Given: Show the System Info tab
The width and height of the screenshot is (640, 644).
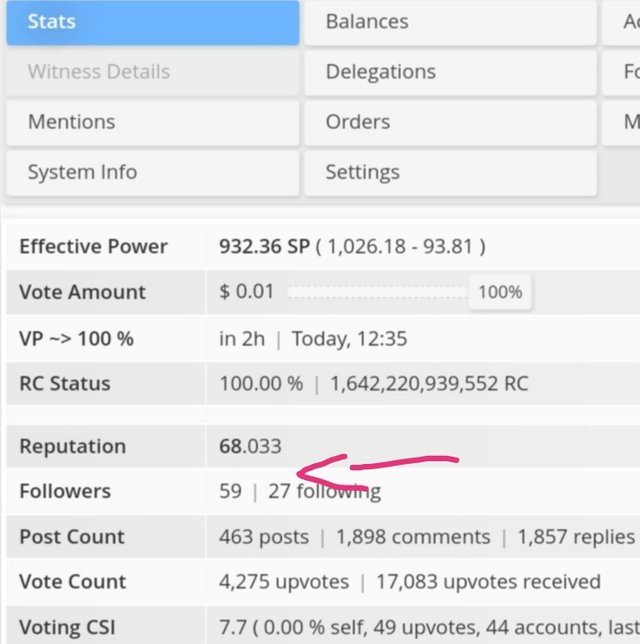Looking at the screenshot, I should [152, 172].
